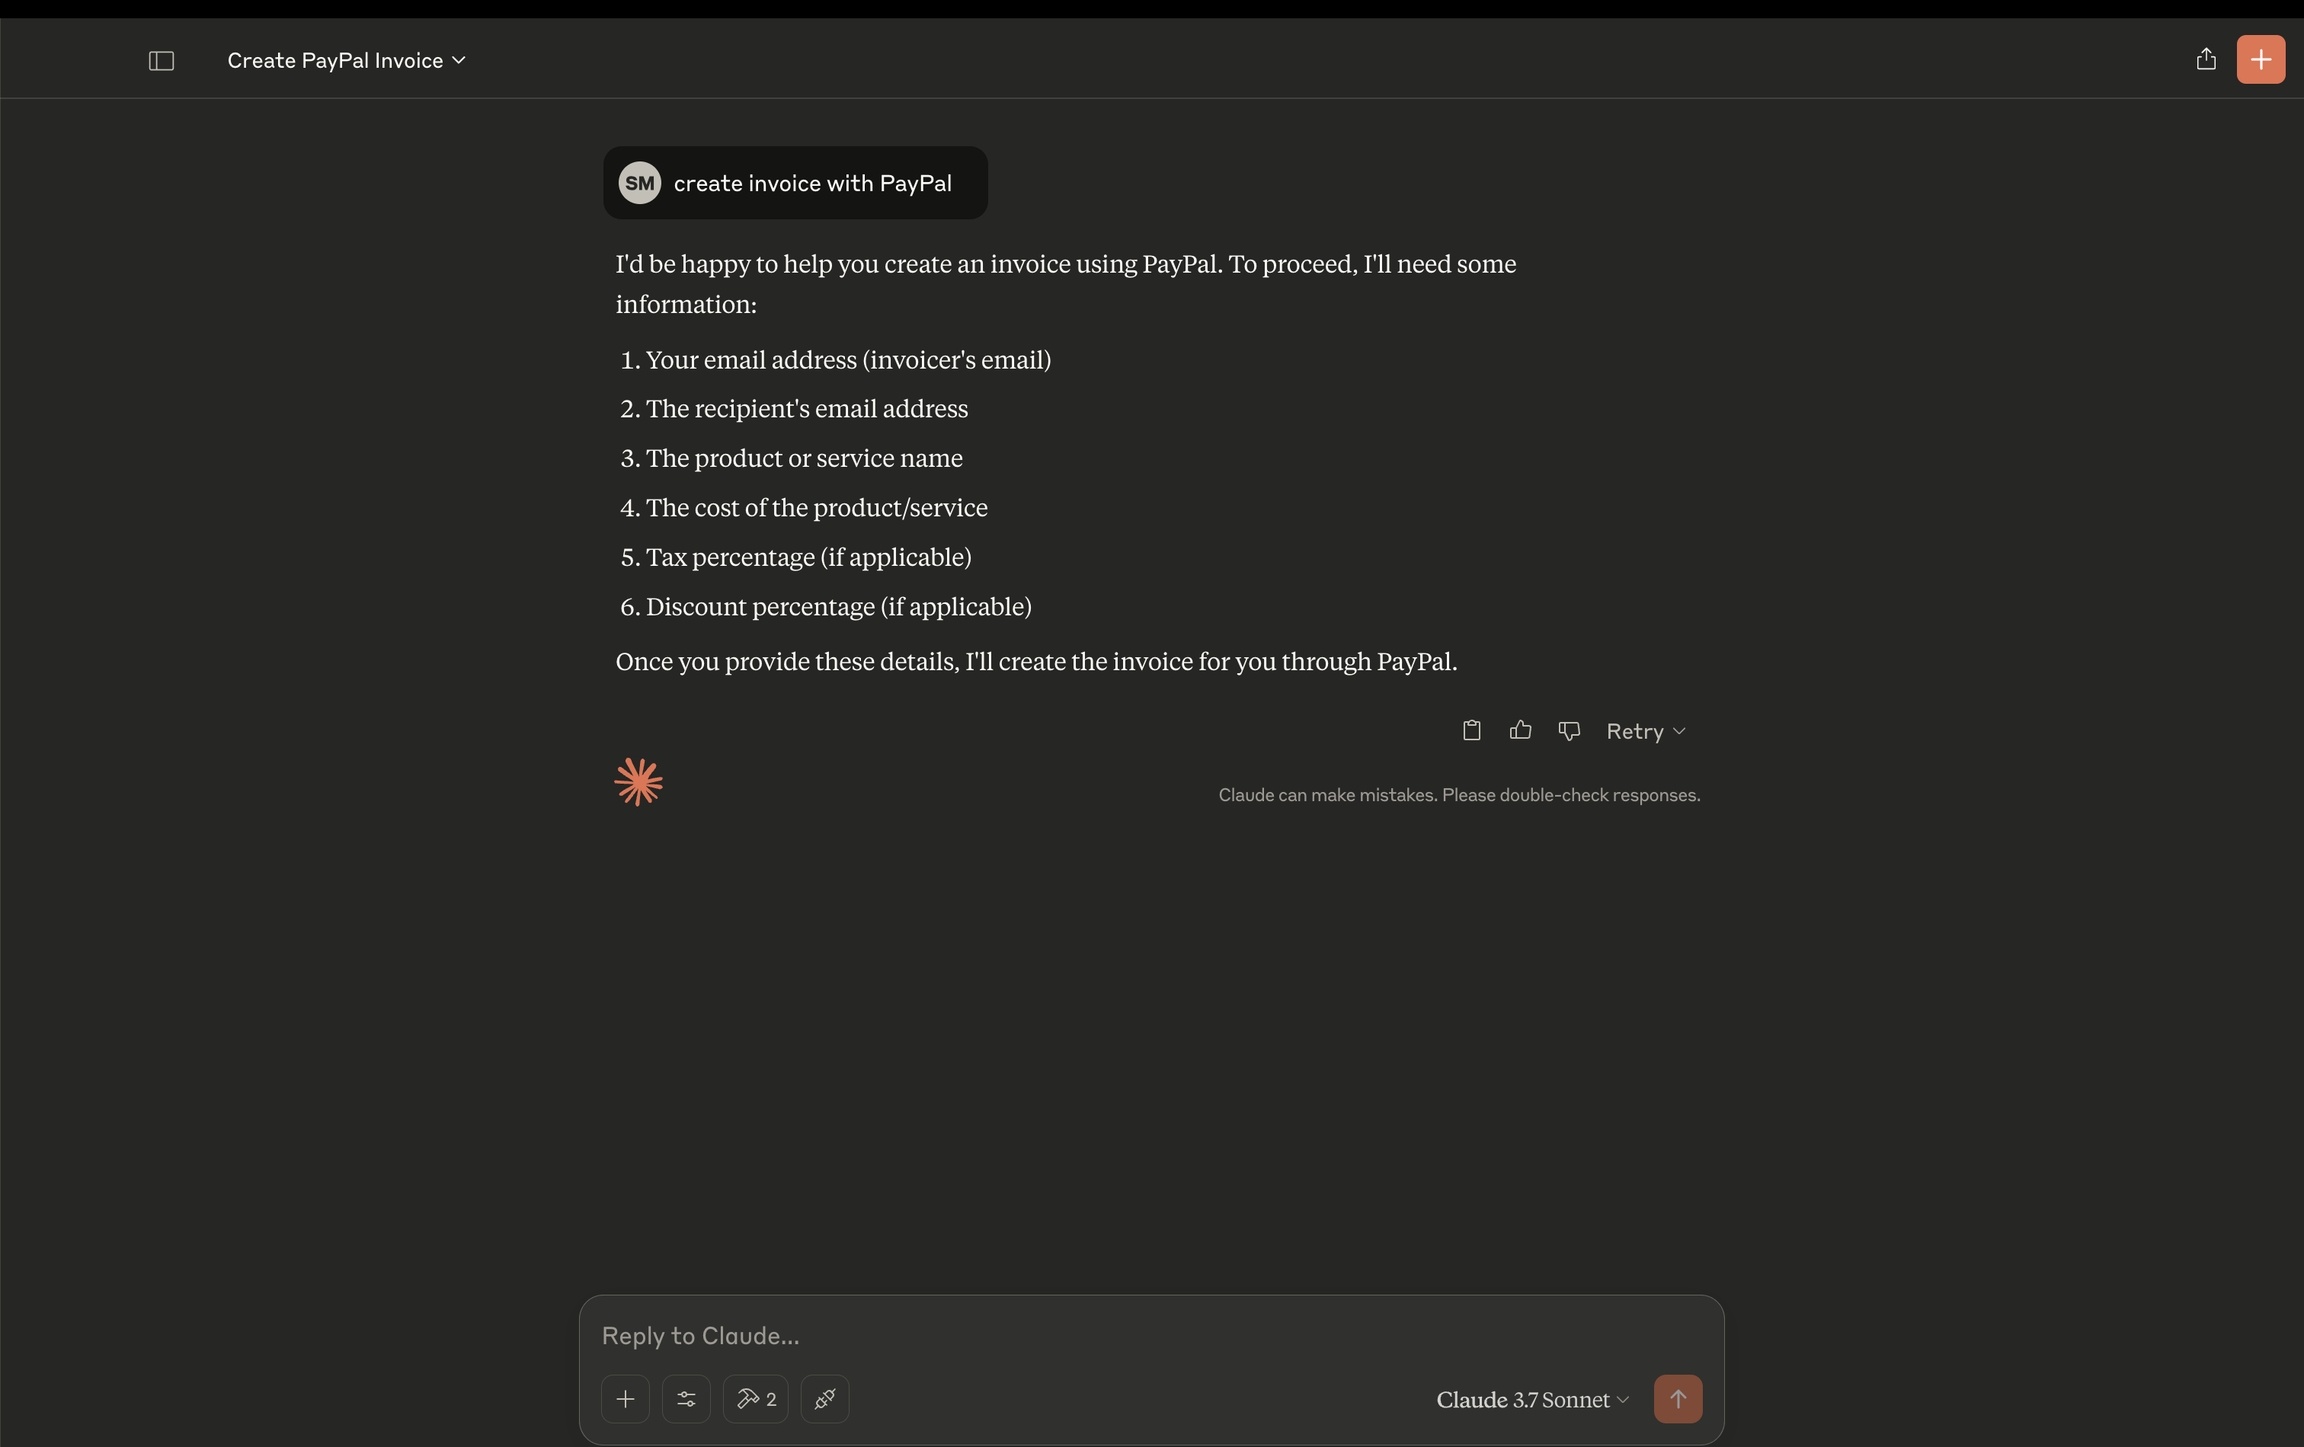
Task: Give the response a thumbs down
Action: point(1569,731)
